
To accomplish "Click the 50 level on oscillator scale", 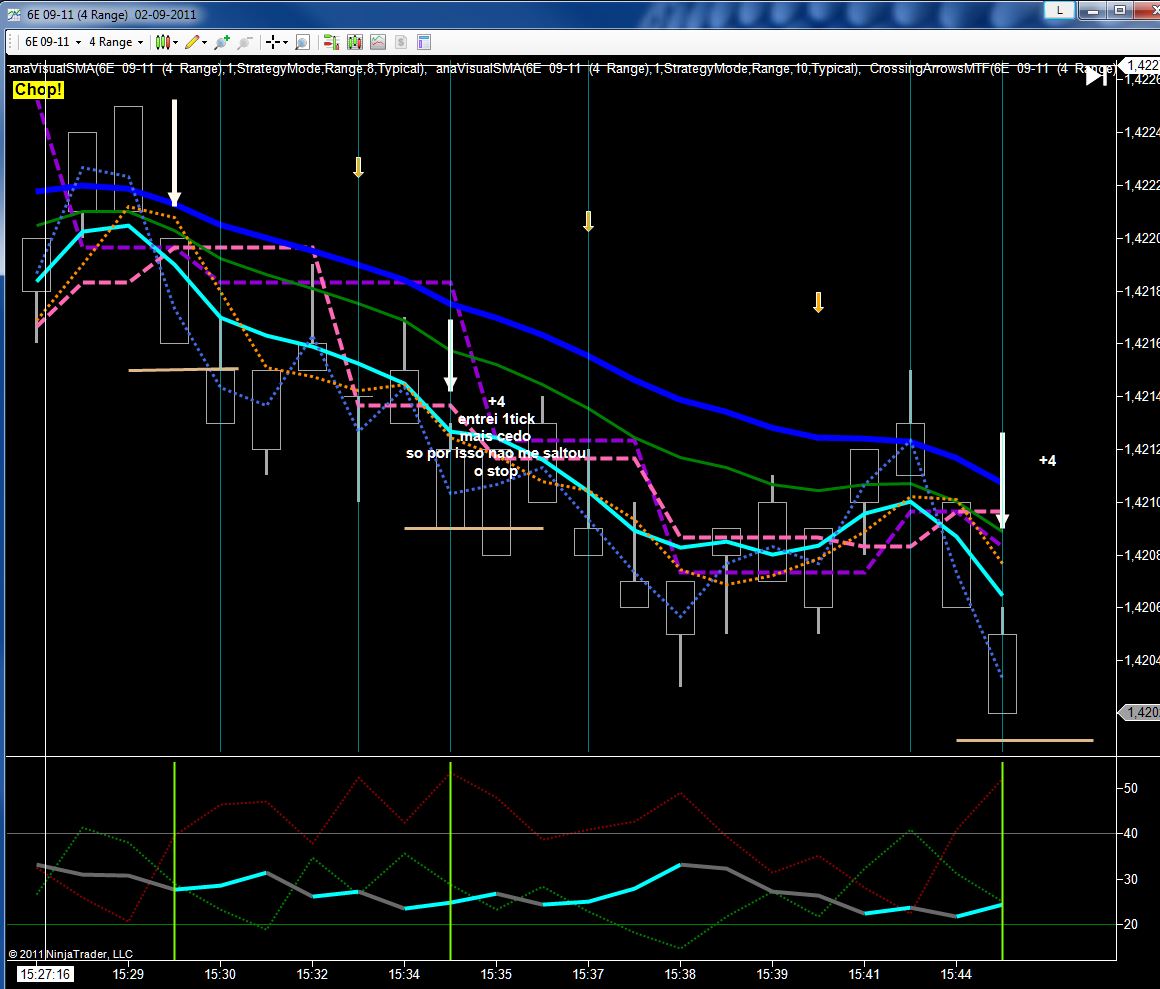I will pyautogui.click(x=1130, y=788).
